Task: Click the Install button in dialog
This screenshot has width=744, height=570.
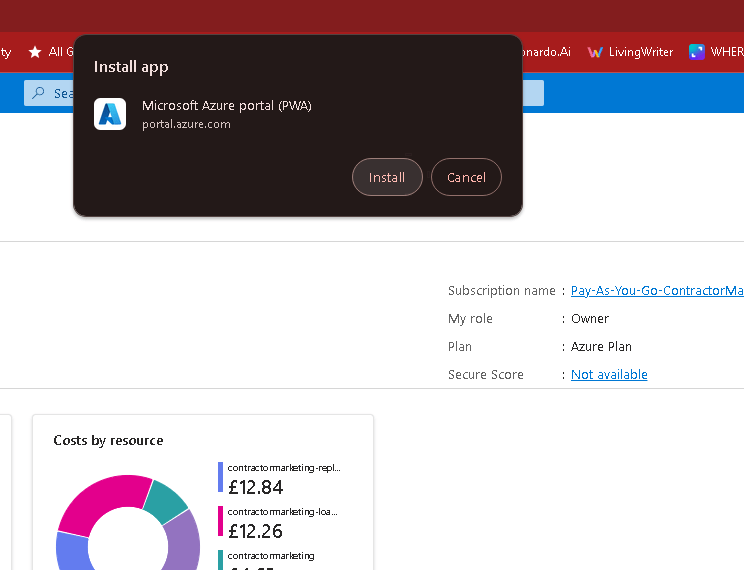Action: coord(387,177)
